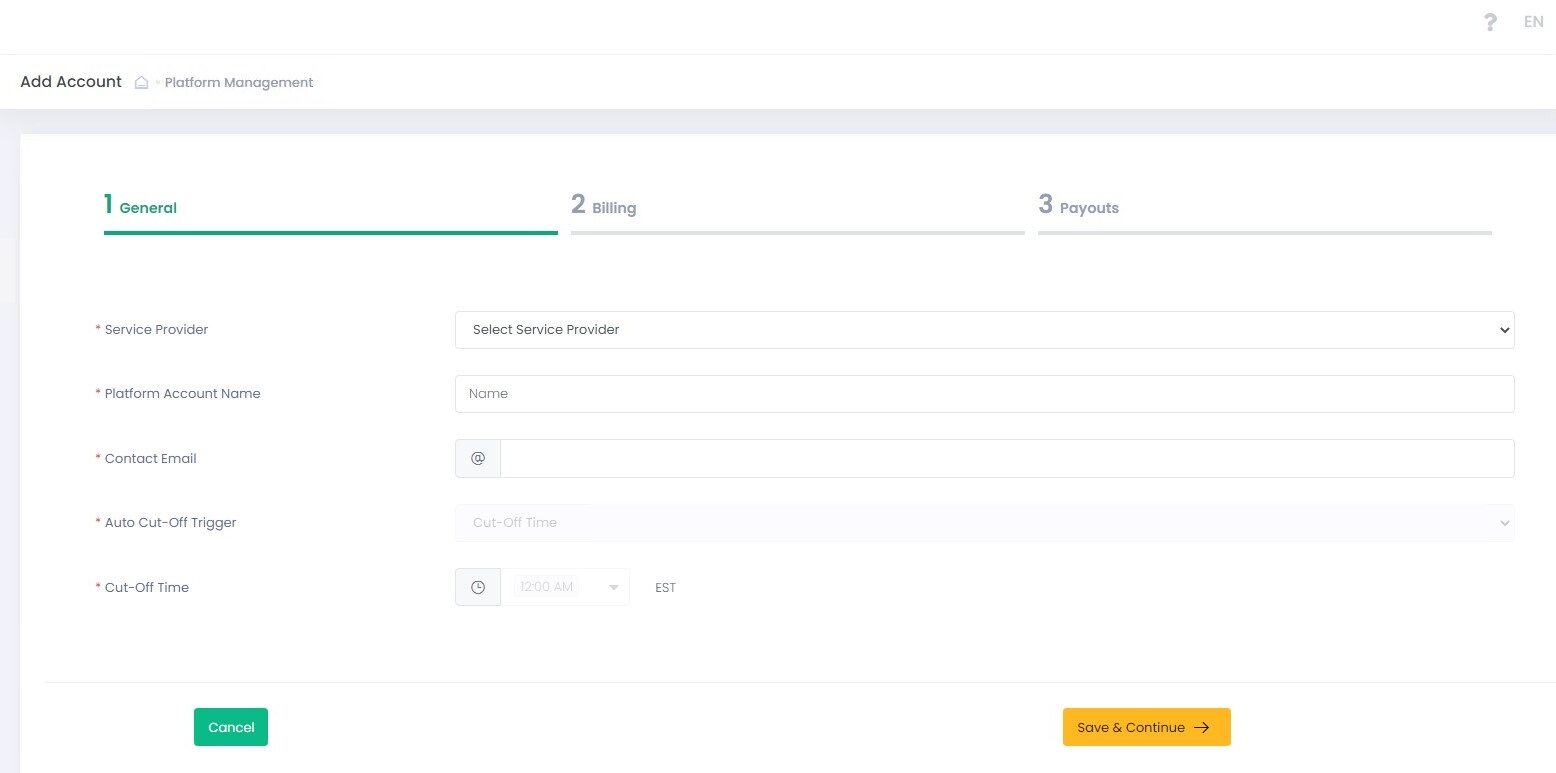Open help via the question mark icon
1556x773 pixels.
1490,22
